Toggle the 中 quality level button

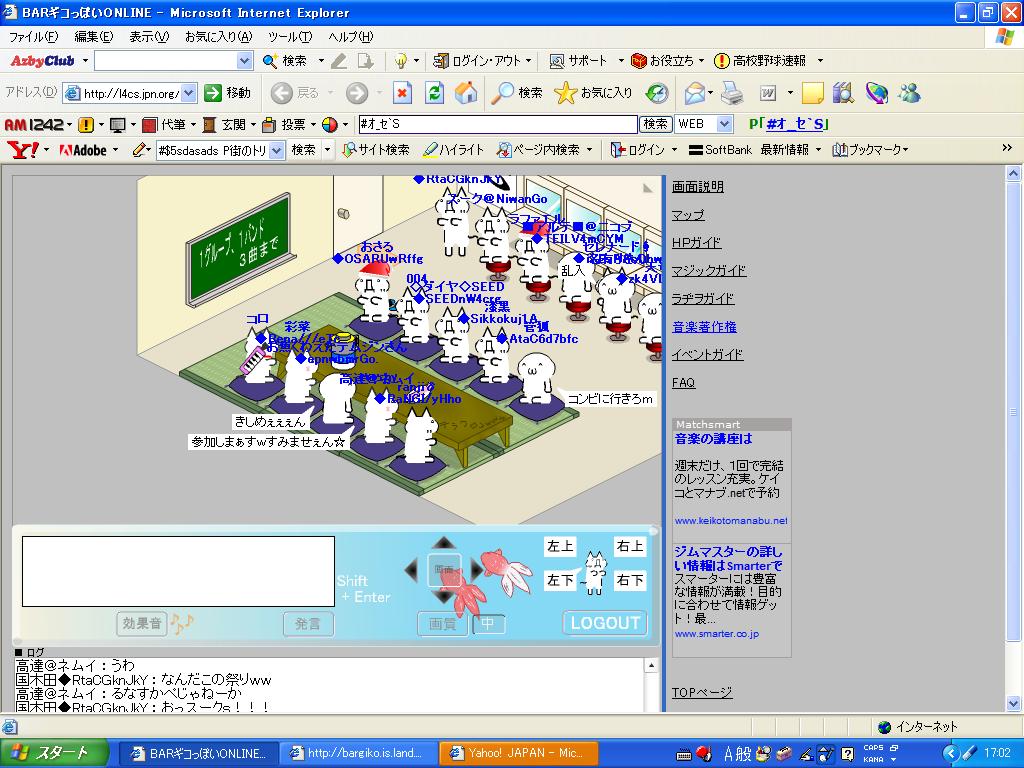tap(488, 624)
